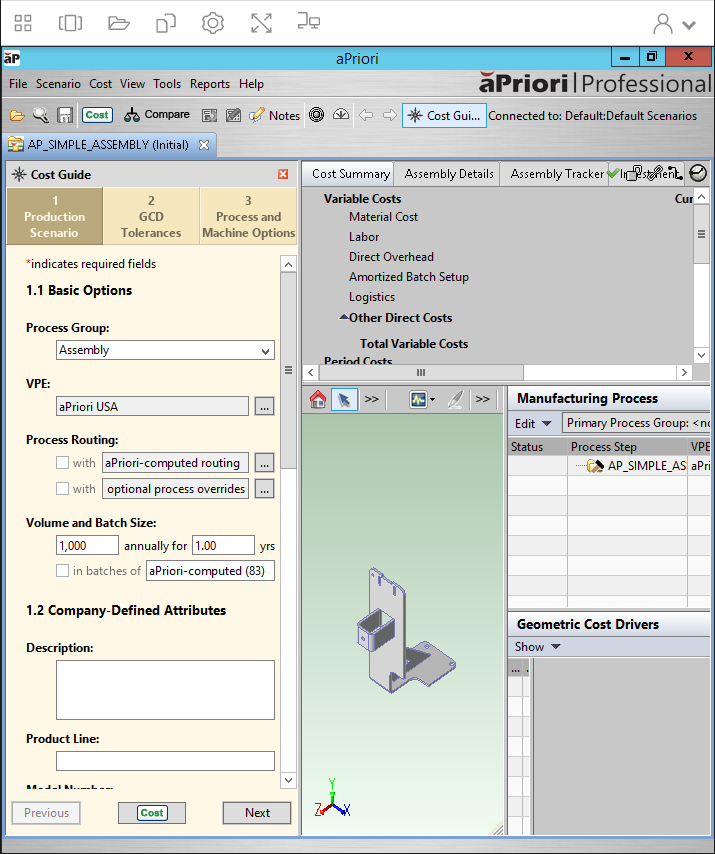Viewport: 715px width, 854px height.
Task: Click the green Cost toolbar icon
Action: (97, 115)
